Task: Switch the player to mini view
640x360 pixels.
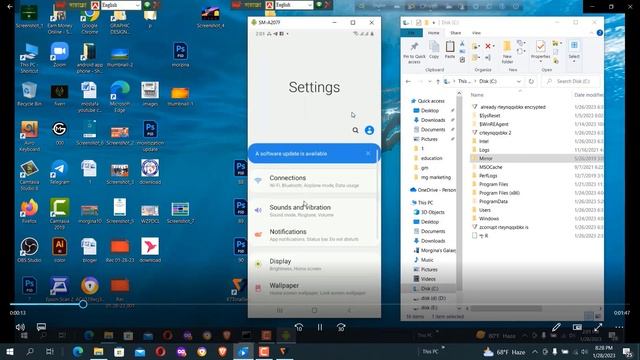Action: pyautogui.click(x=577, y=327)
